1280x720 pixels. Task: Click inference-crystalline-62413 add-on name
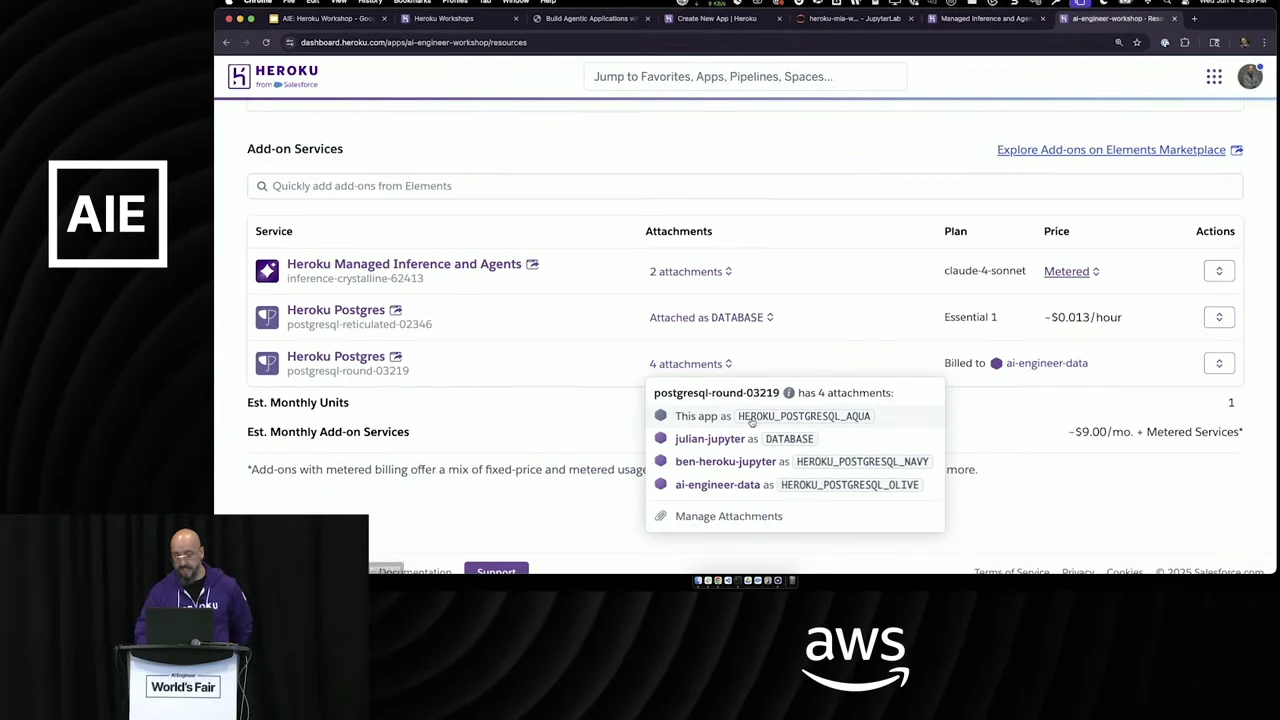coord(355,279)
